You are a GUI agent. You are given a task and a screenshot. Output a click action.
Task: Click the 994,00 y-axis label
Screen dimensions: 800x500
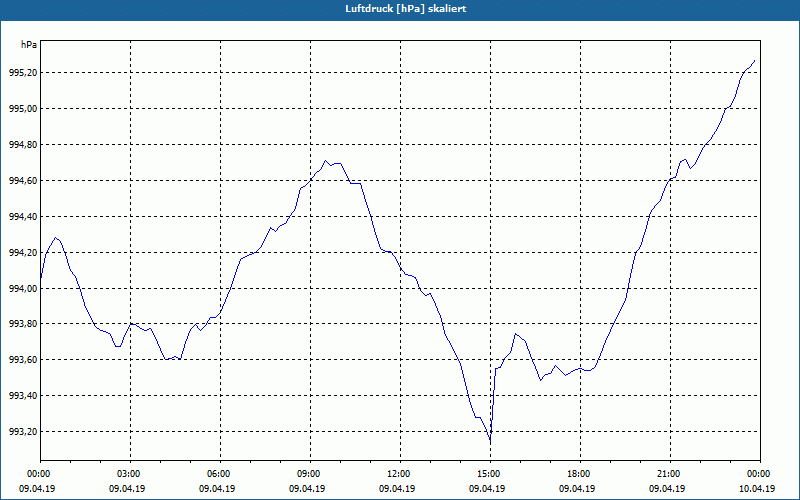tap(23, 289)
